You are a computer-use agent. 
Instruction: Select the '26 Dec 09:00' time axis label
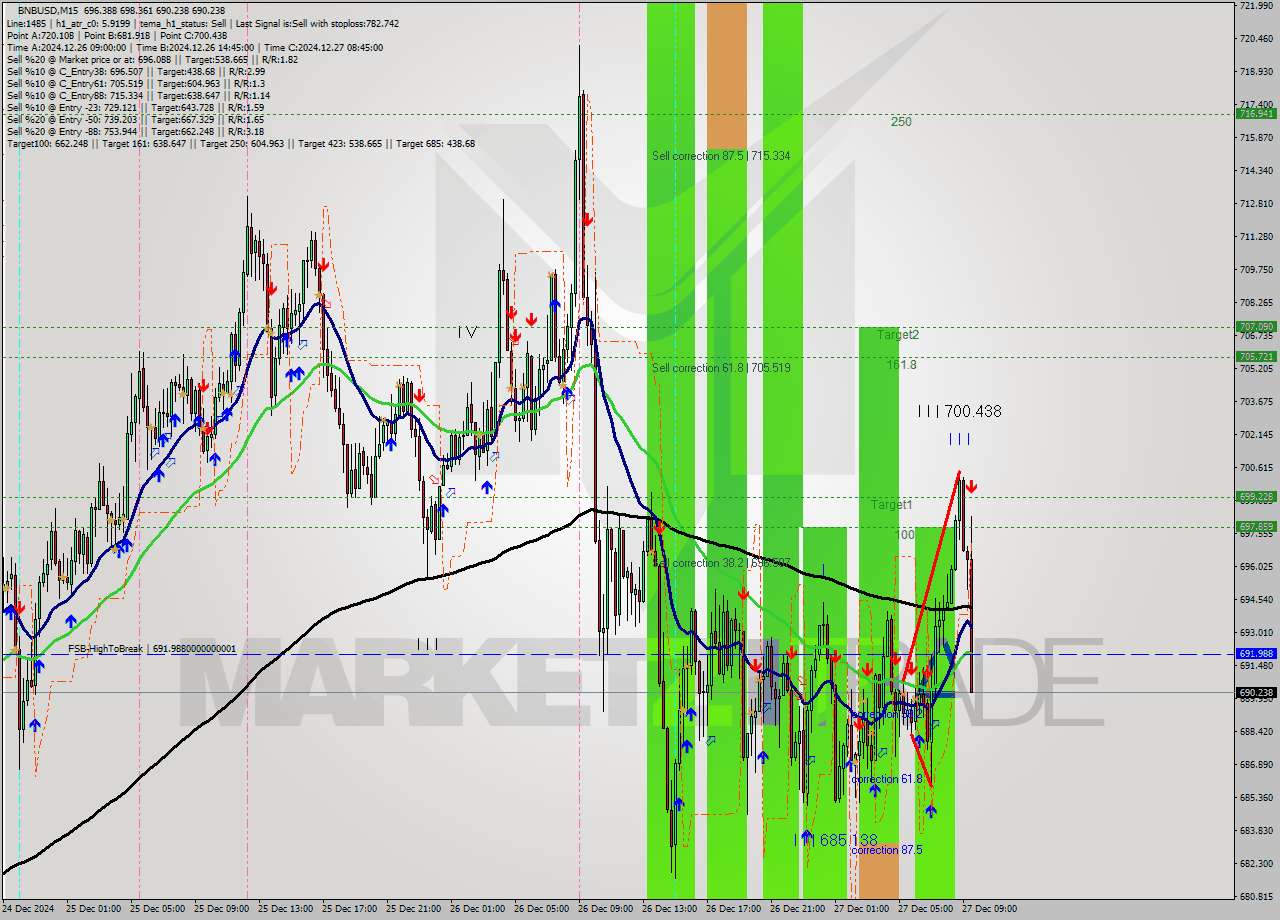click(x=604, y=909)
